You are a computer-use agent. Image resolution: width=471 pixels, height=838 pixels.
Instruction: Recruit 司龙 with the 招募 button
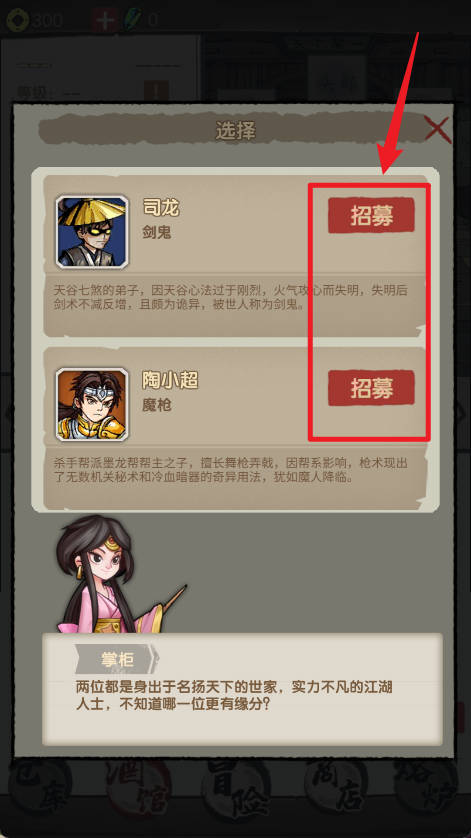click(x=371, y=215)
